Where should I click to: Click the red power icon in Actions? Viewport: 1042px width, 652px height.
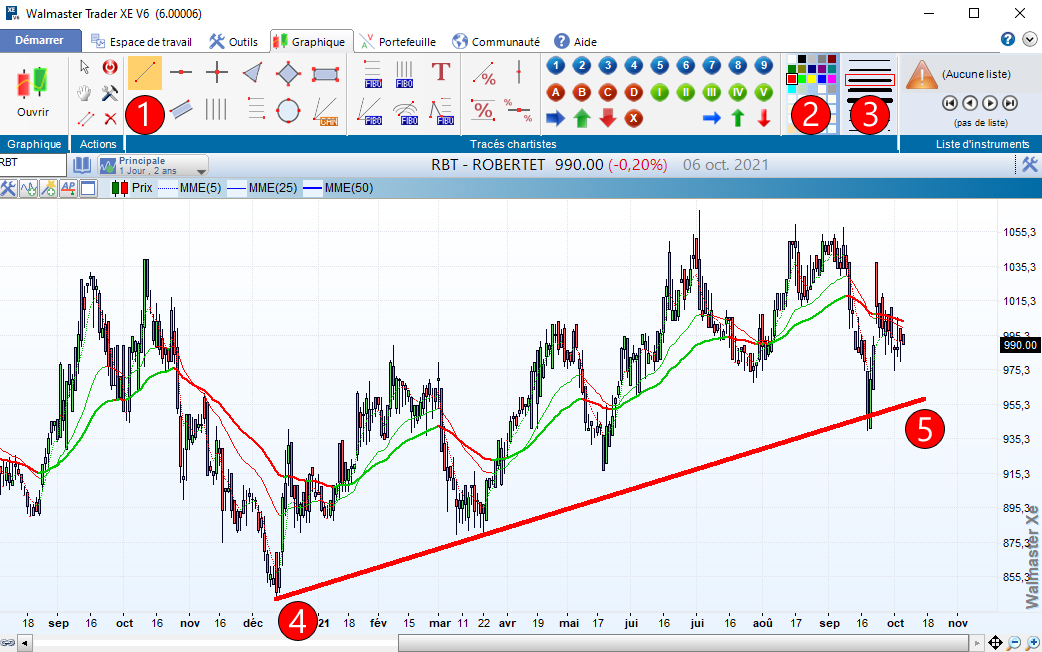(x=110, y=66)
